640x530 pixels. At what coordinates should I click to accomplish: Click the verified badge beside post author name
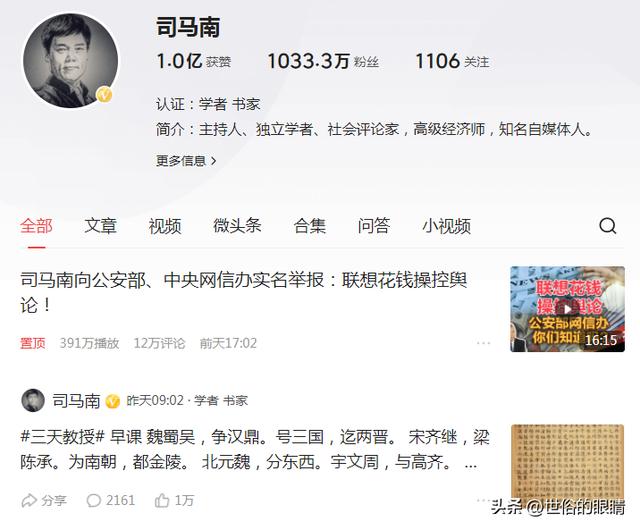(x=113, y=401)
